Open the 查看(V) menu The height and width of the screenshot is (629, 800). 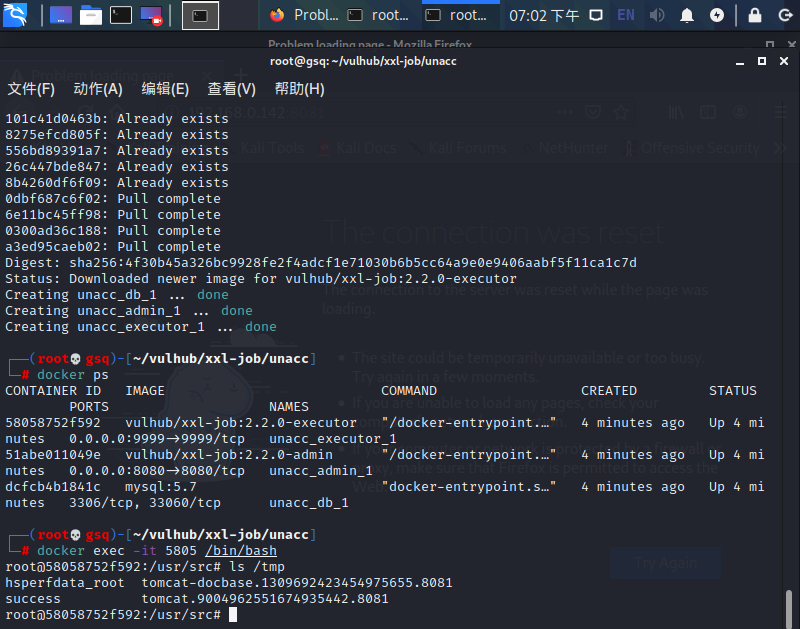coord(232,89)
